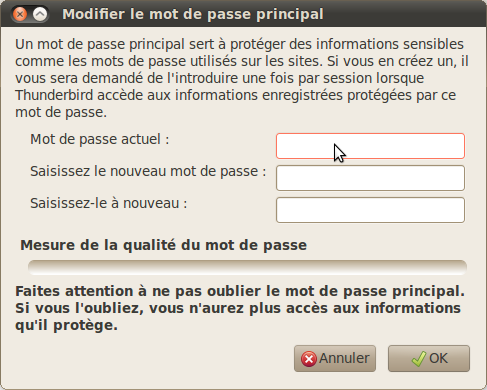The height and width of the screenshot is (390, 487).
Task: Confirm with the OK button
Action: (429, 359)
